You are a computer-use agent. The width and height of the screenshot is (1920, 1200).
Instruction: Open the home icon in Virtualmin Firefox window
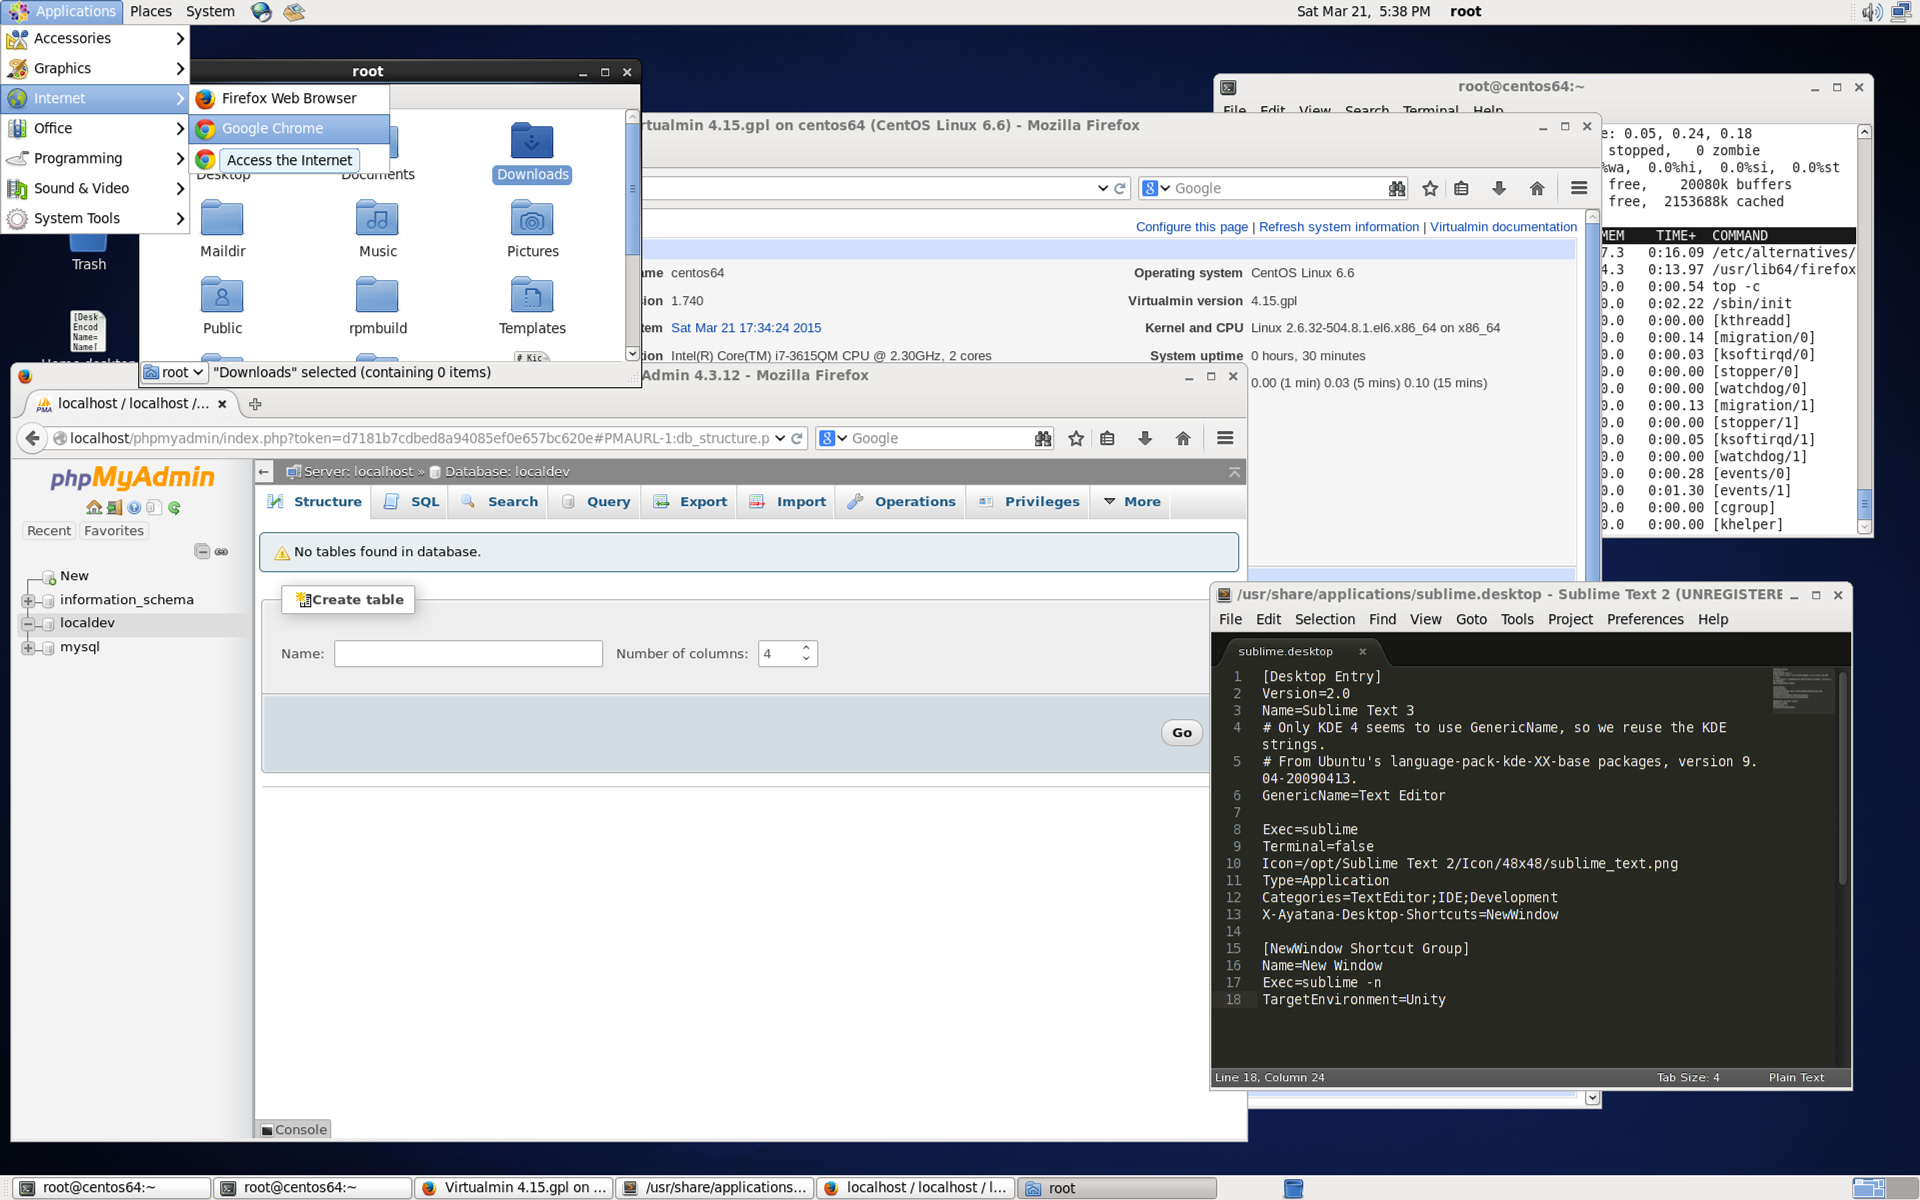tap(1537, 188)
